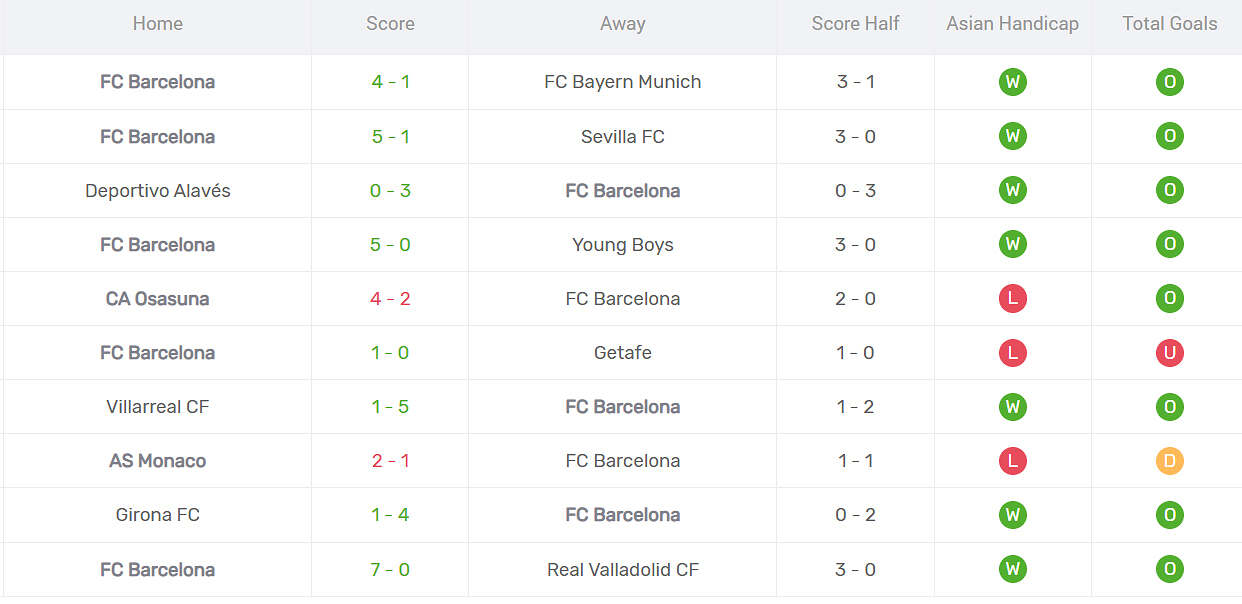Click the 4 - 2 score in Osasuna match

coord(390,298)
